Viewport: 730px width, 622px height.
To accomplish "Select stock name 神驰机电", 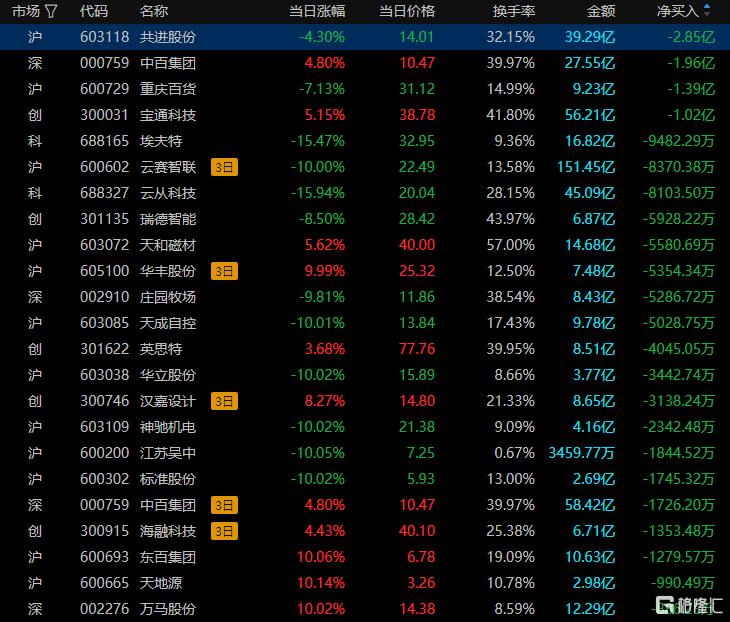I will click(x=168, y=427).
